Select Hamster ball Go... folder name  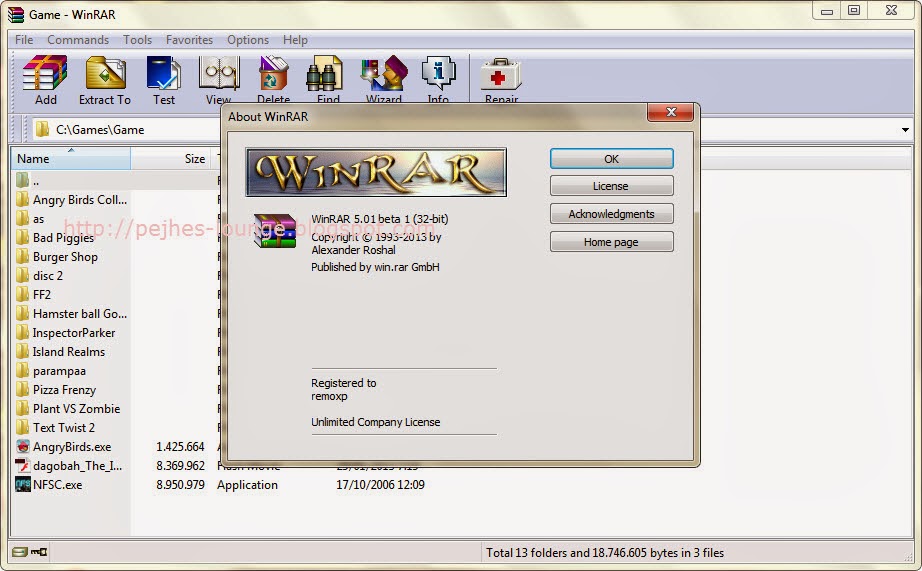(x=80, y=313)
